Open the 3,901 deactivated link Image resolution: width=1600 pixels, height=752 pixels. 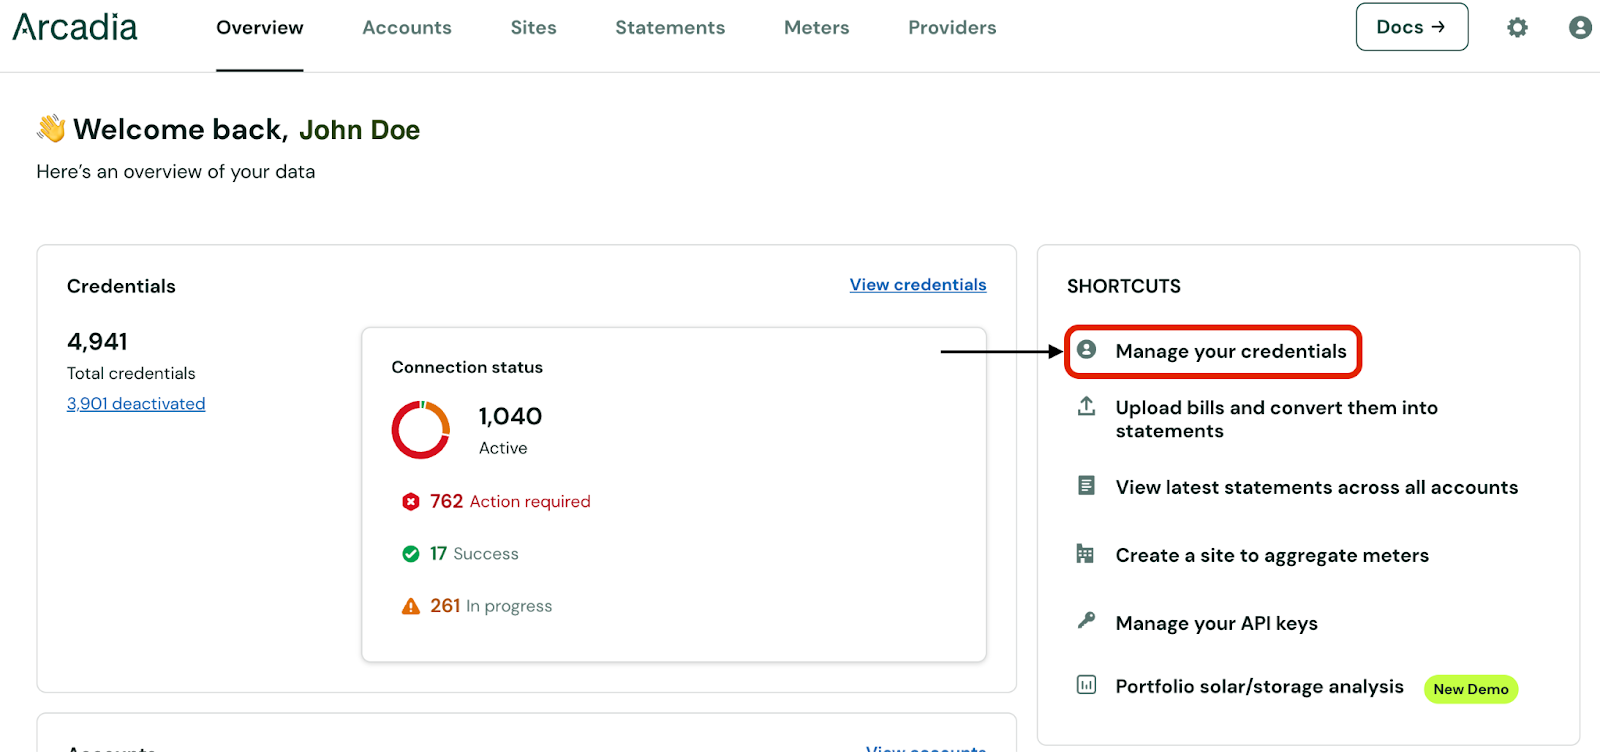tap(136, 404)
